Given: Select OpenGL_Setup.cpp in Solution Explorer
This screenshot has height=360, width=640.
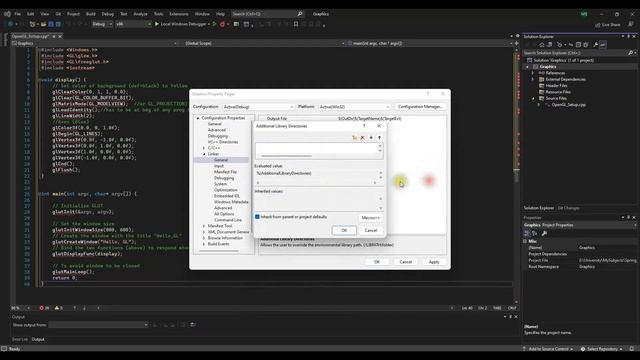Looking at the screenshot, I should (x=569, y=105).
